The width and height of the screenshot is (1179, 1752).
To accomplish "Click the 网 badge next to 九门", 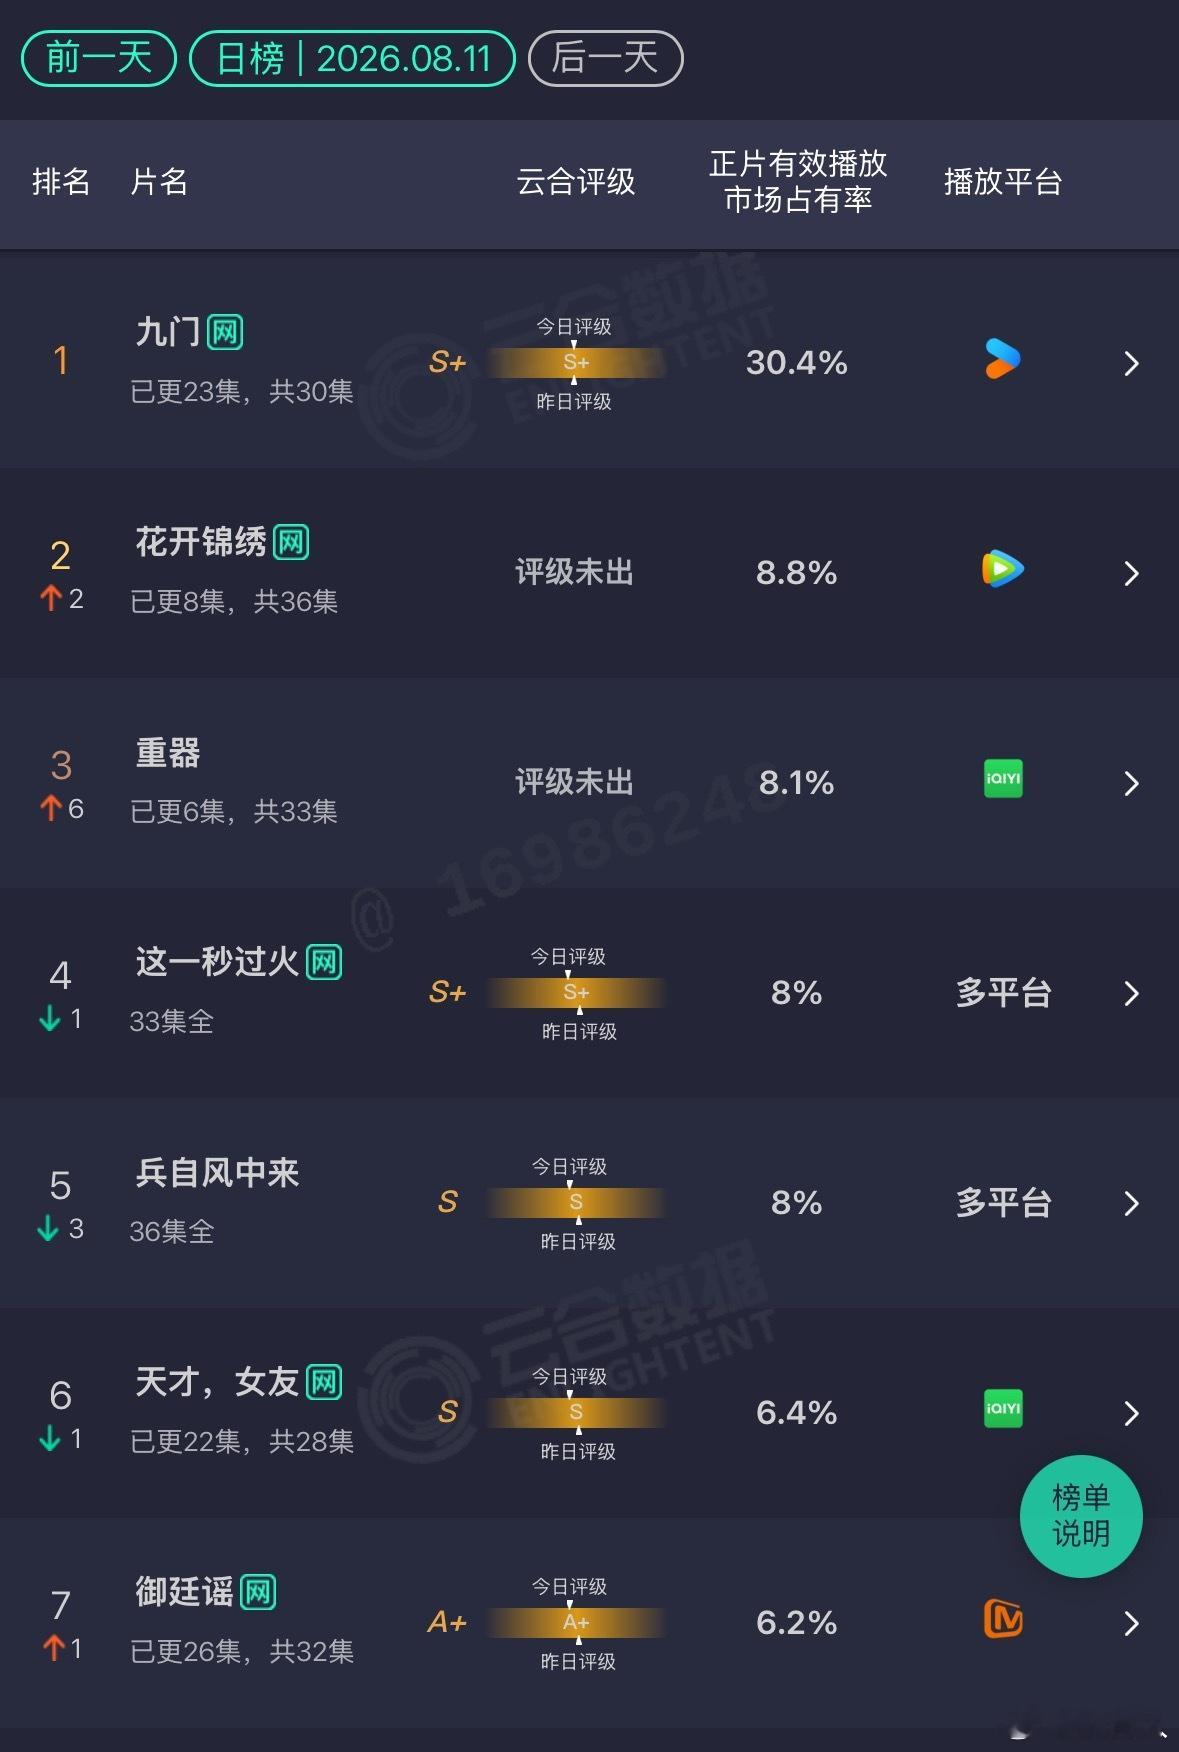I will 225,332.
